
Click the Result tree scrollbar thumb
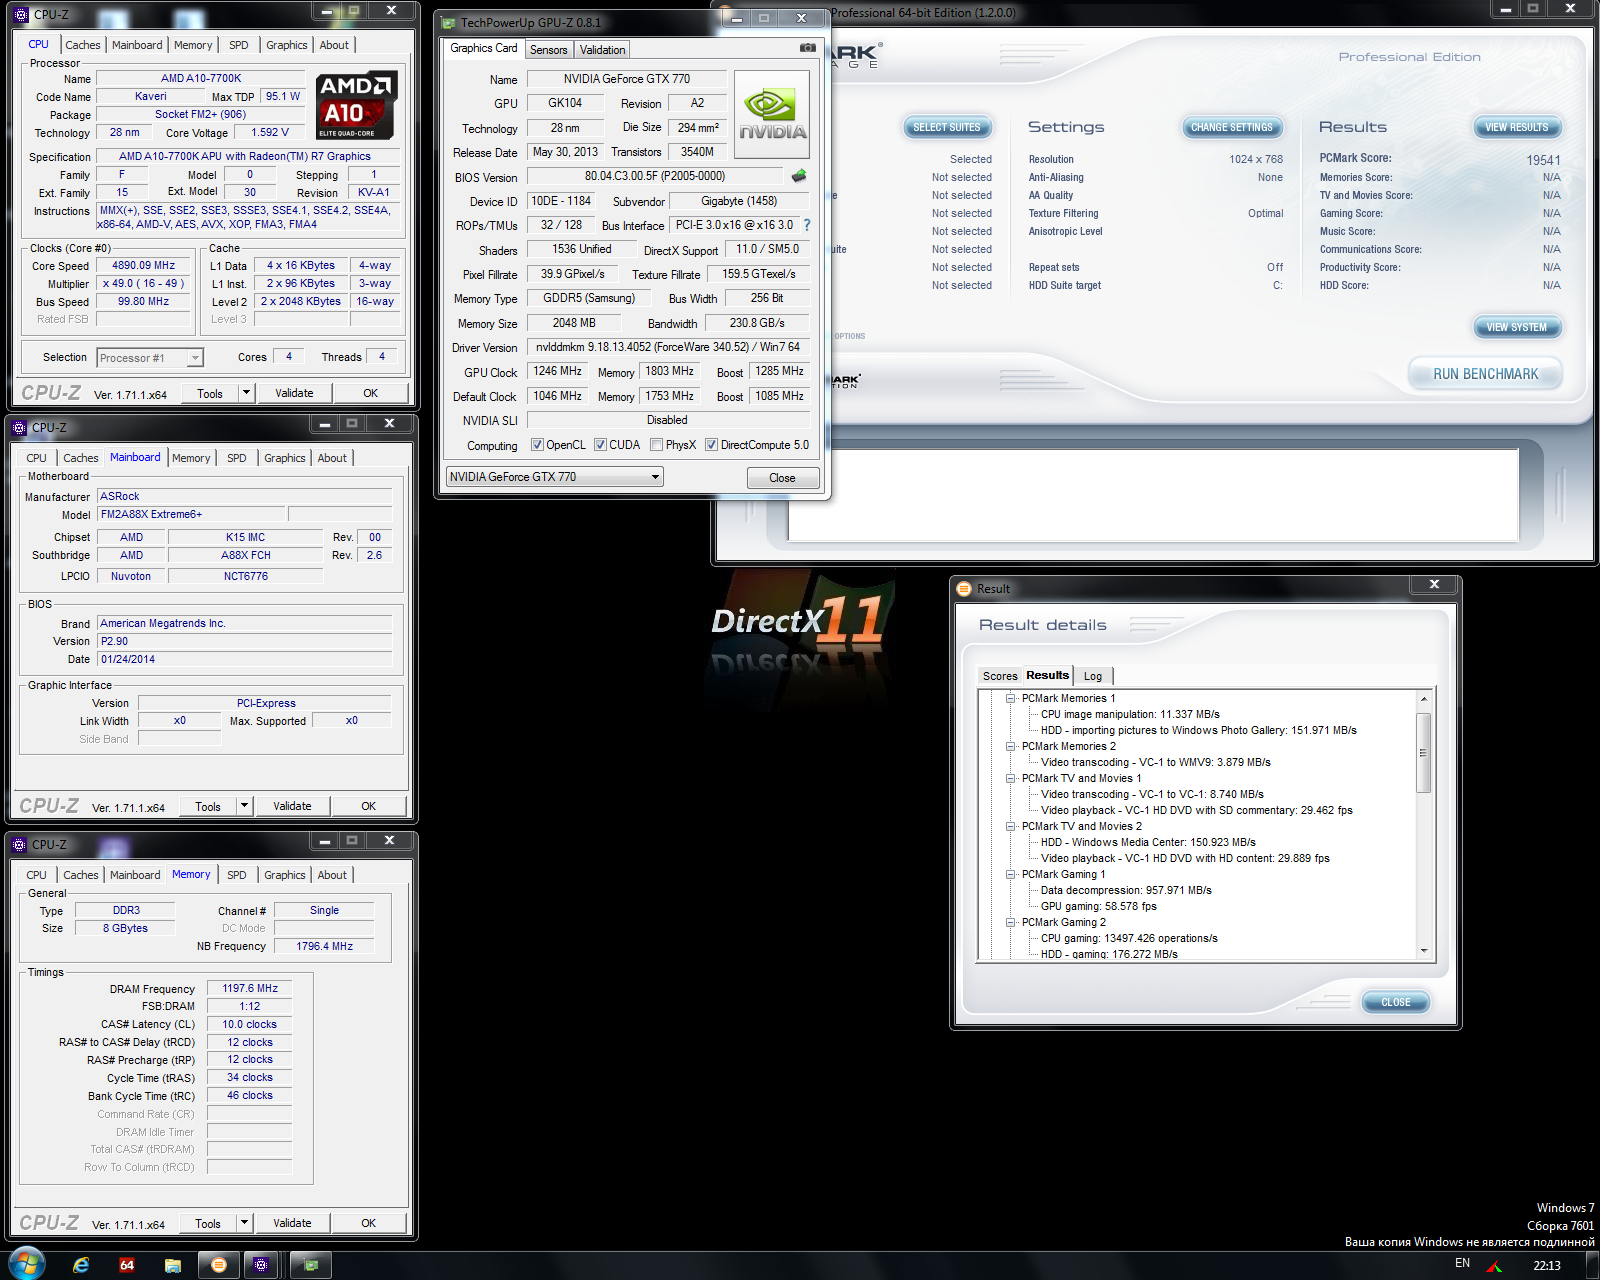[x=1424, y=752]
